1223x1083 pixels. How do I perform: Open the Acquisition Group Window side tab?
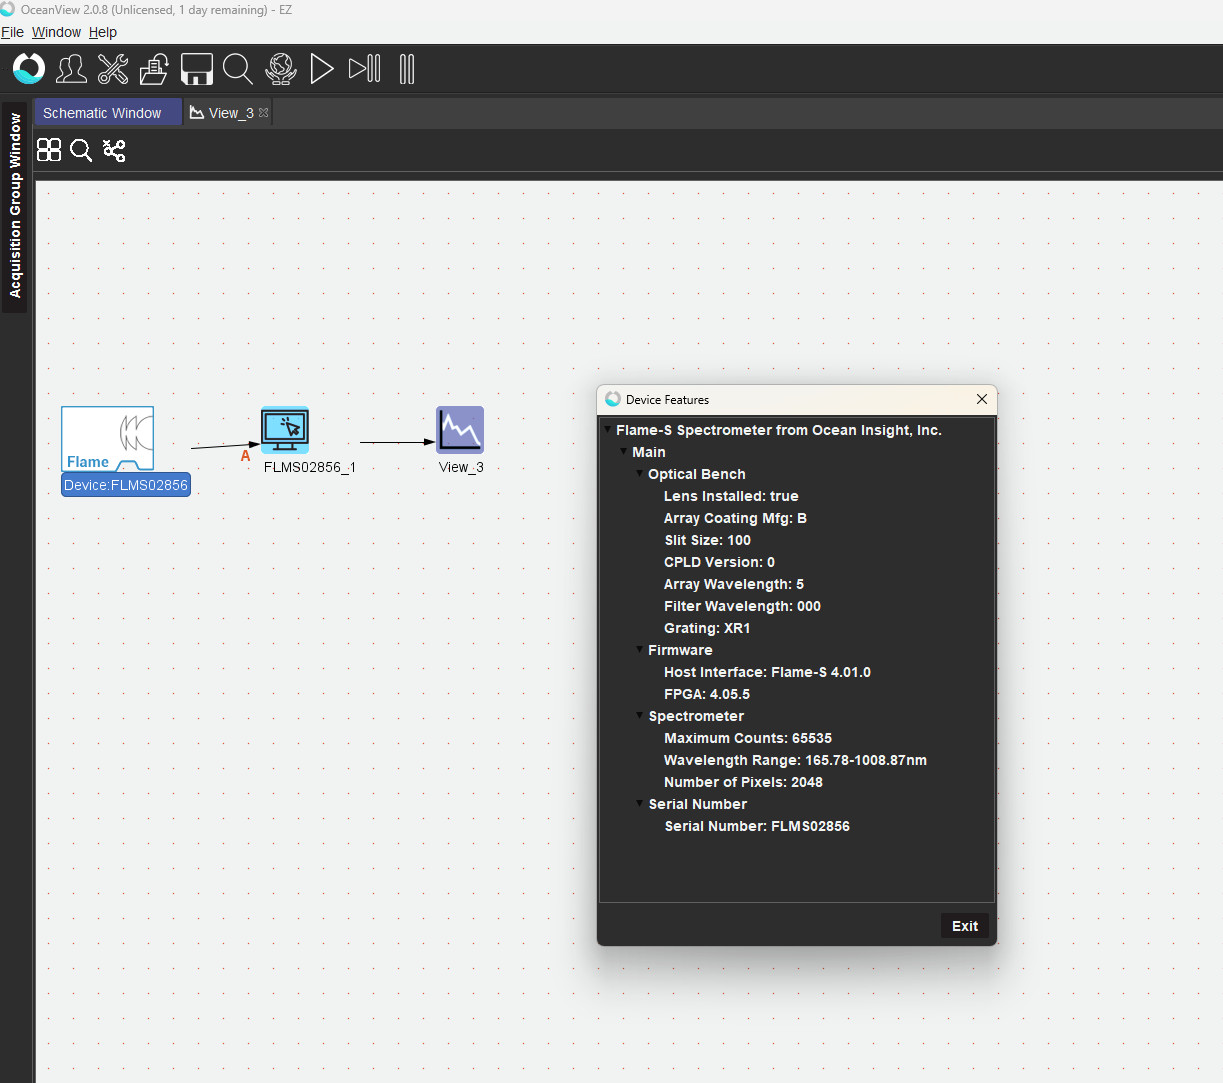15,206
